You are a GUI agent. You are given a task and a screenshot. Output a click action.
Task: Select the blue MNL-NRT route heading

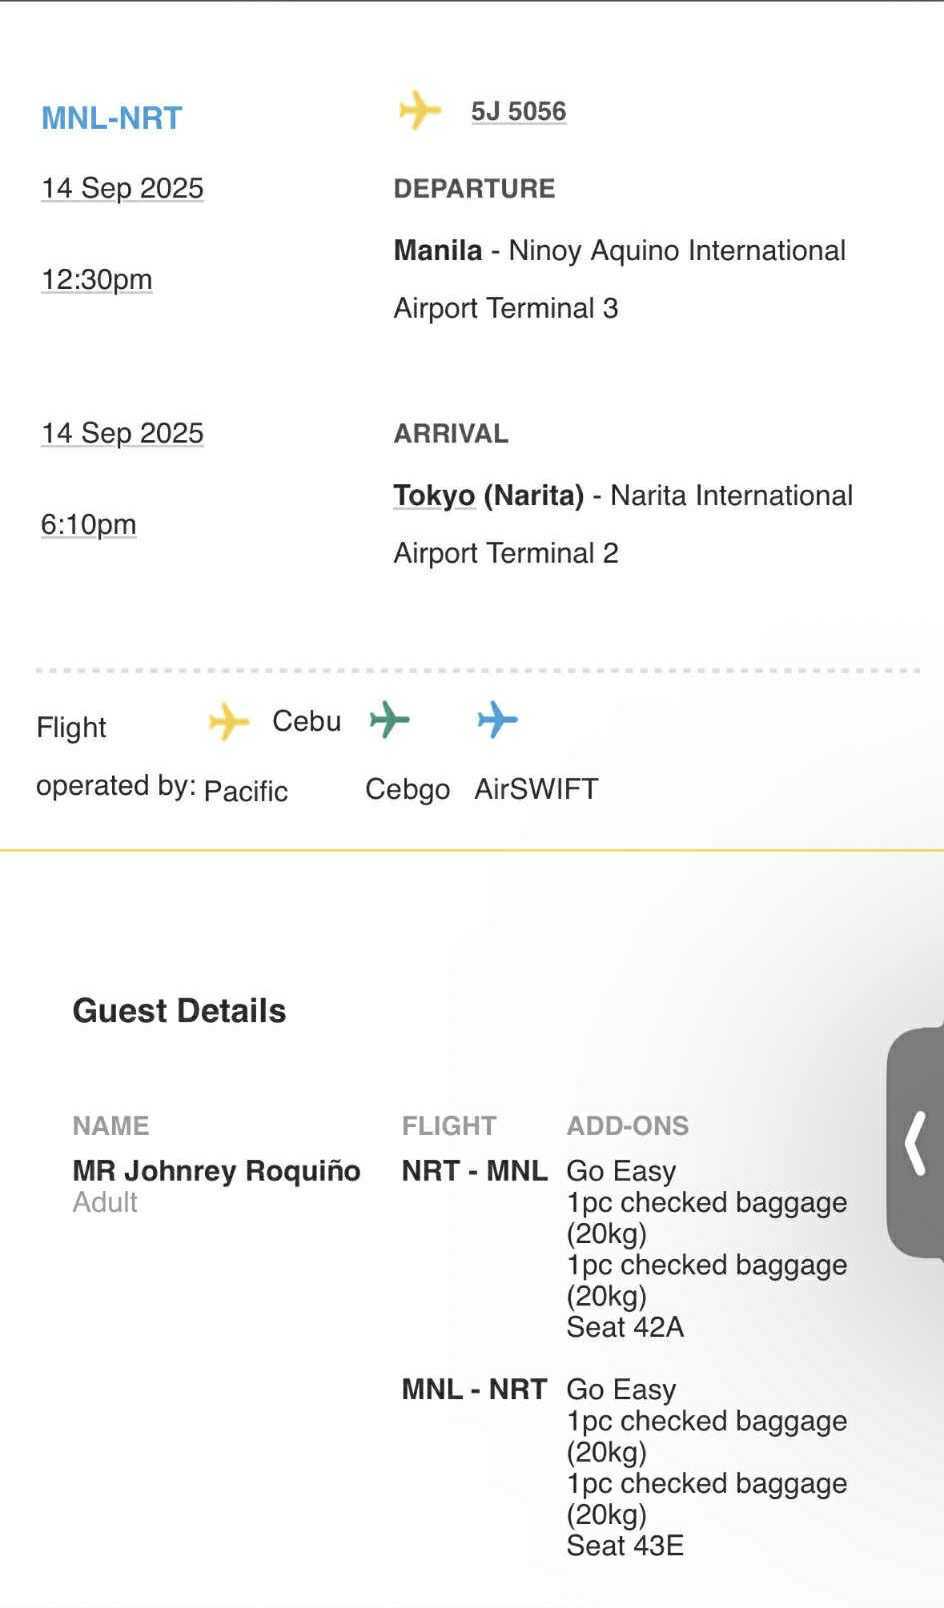click(x=111, y=118)
